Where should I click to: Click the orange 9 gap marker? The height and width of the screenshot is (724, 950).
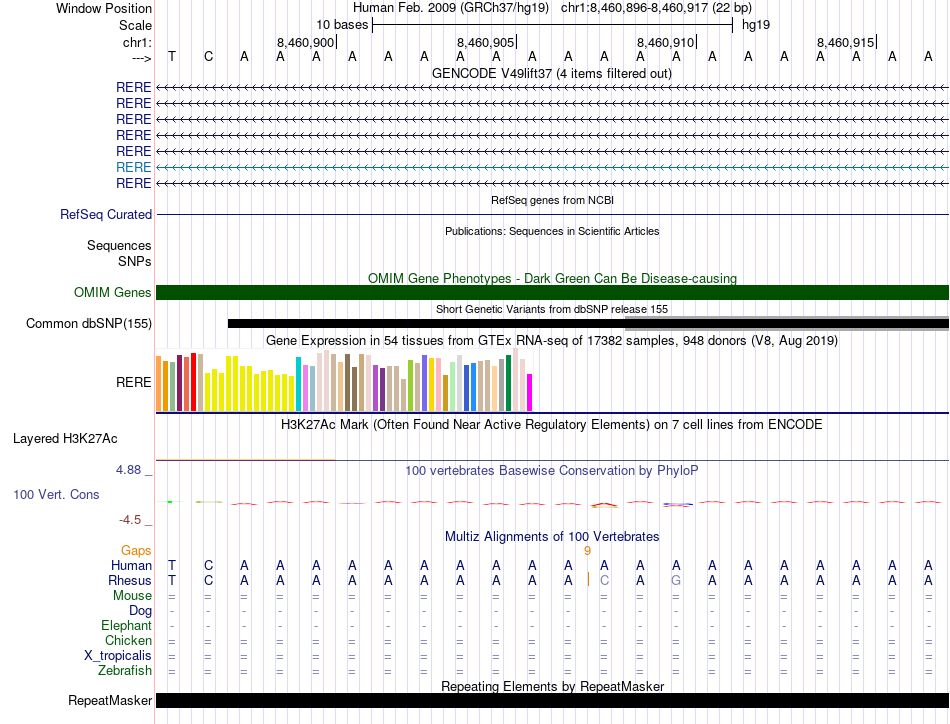point(587,550)
